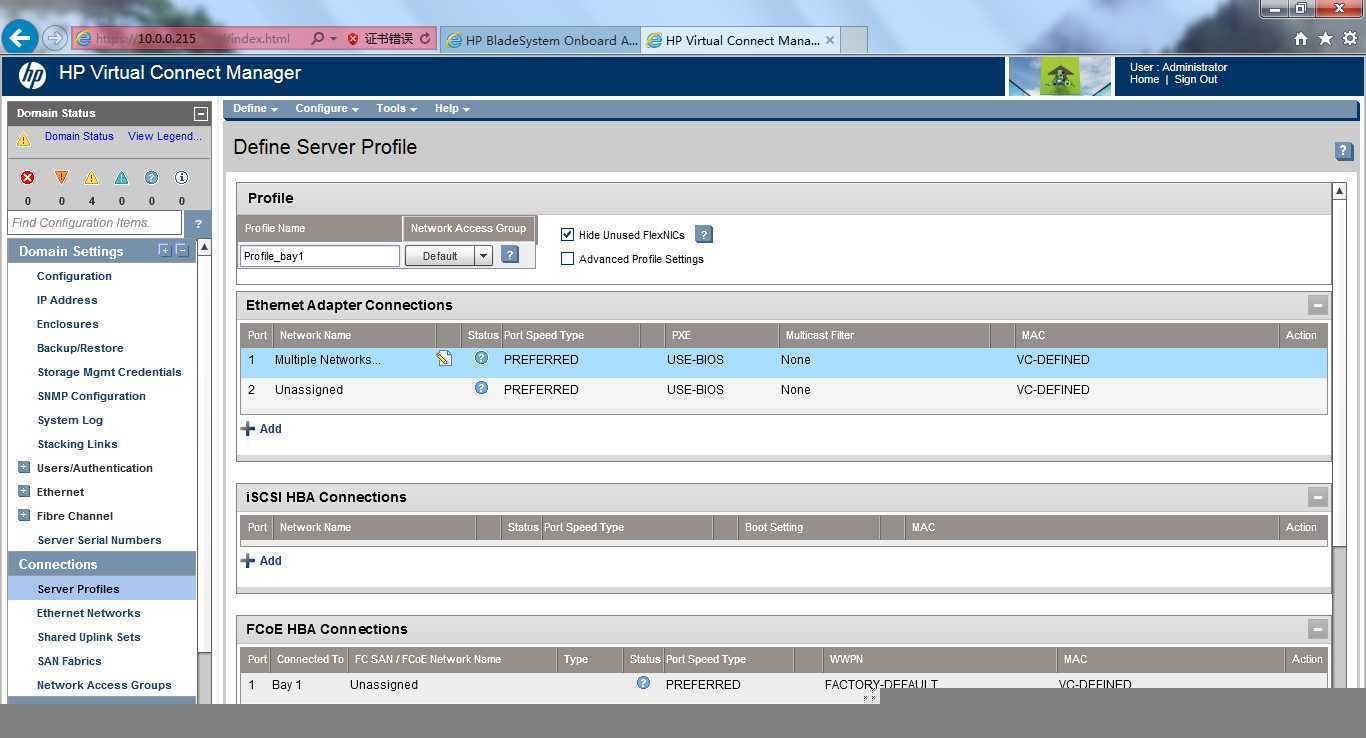1366x738 pixels.
Task: Click the help icon for Define Server Profile
Action: (1344, 151)
